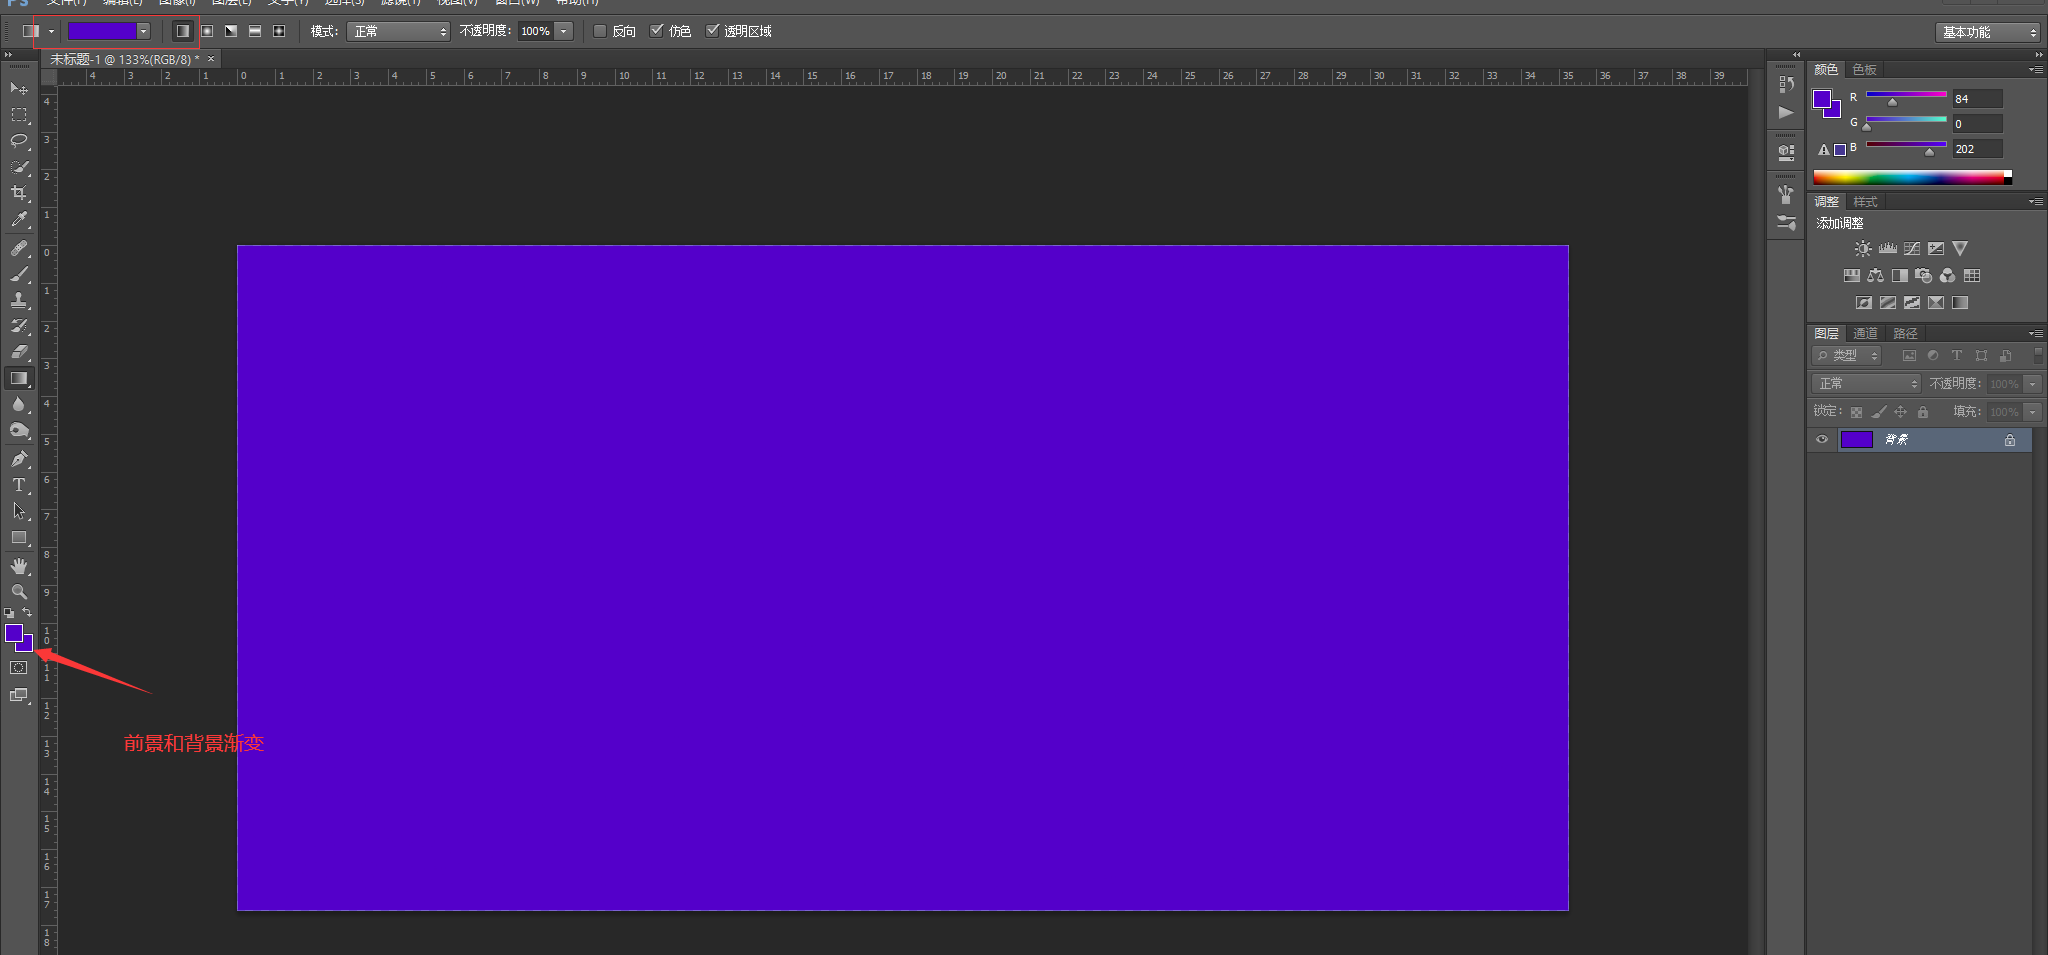The height and width of the screenshot is (955, 2048).
Task: Enable the 反向 reverse checkbox
Action: (600, 31)
